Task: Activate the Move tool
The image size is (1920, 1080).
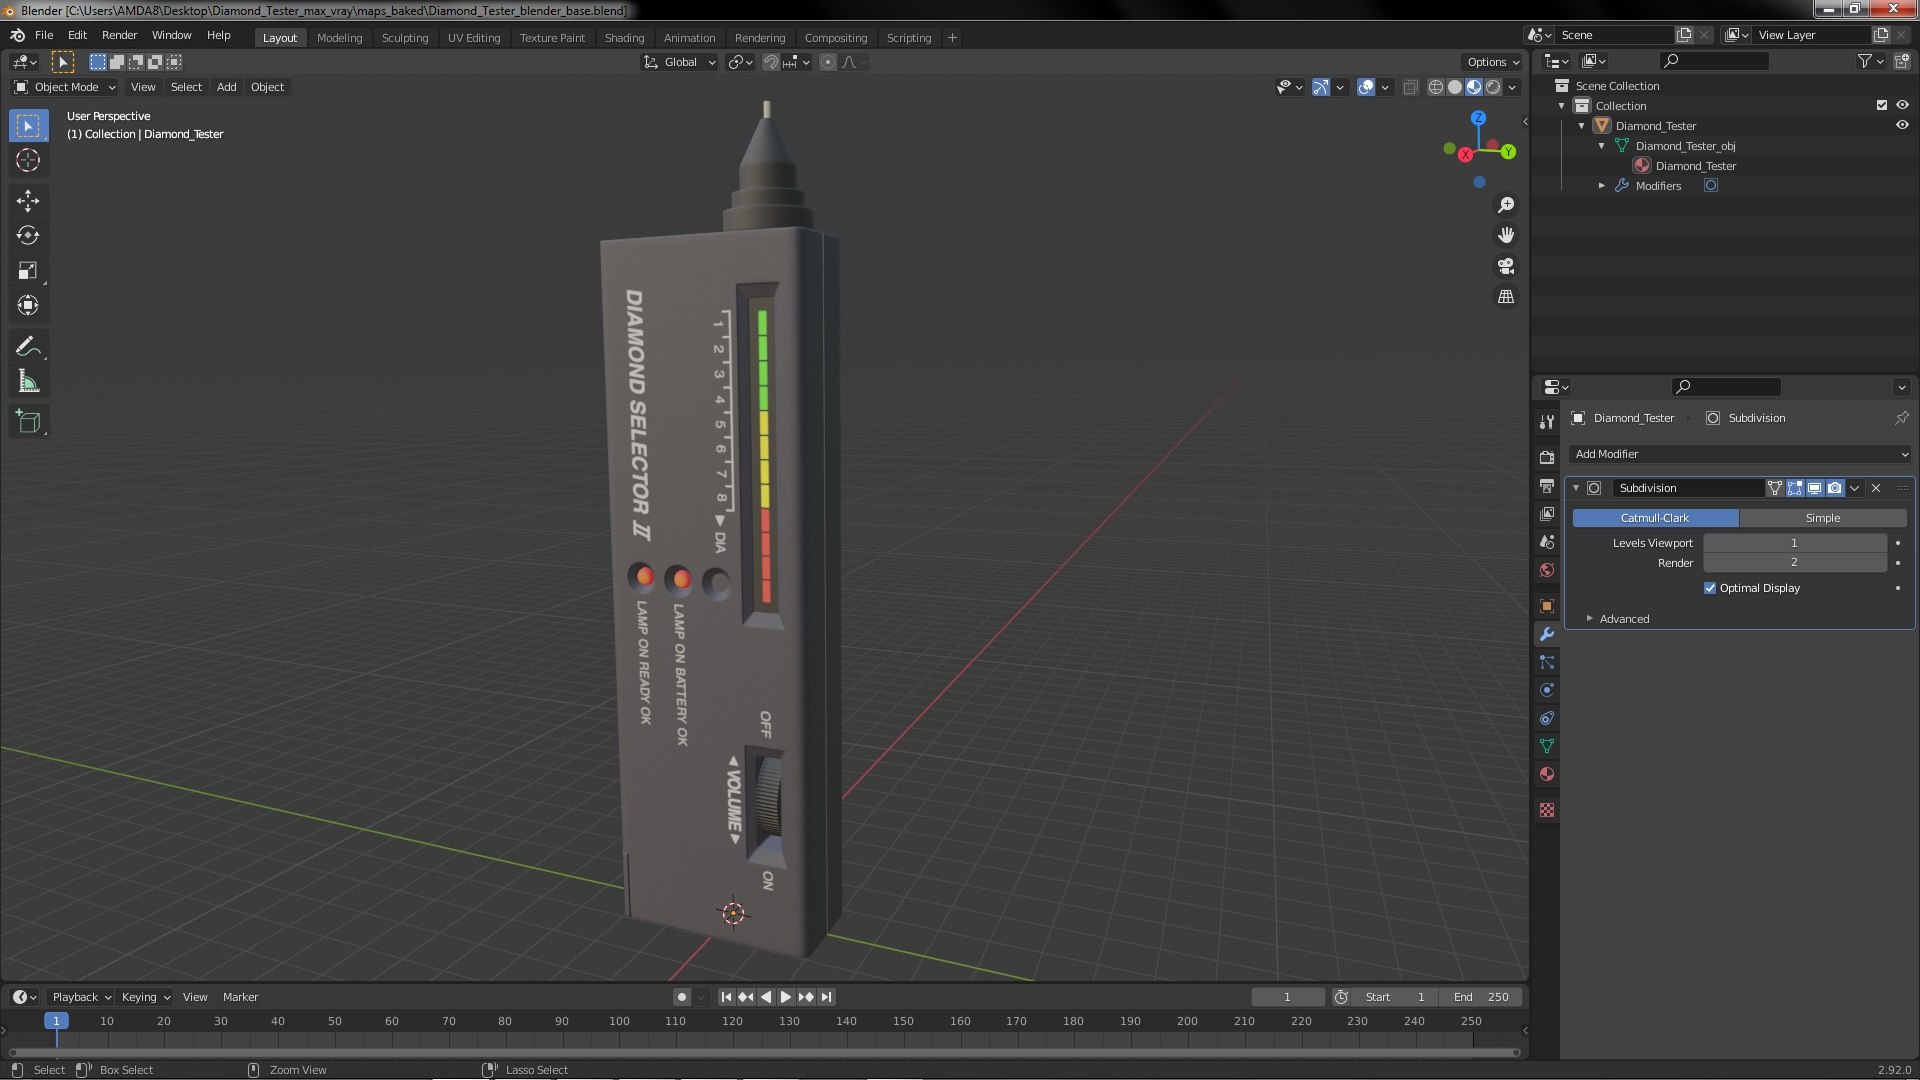Action: click(x=28, y=201)
